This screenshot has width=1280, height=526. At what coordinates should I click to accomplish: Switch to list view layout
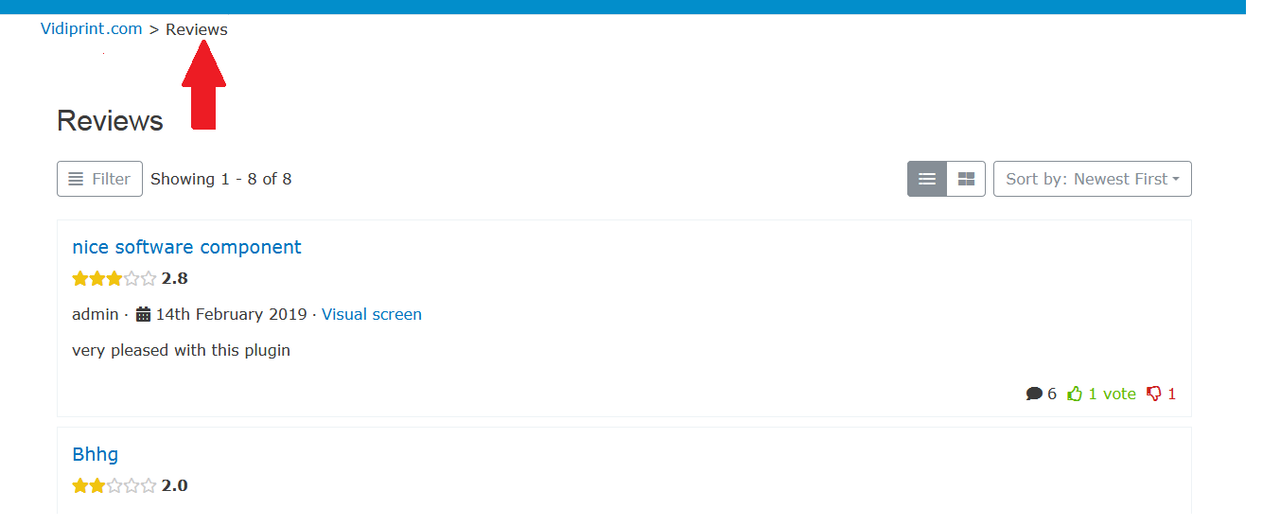pos(927,179)
